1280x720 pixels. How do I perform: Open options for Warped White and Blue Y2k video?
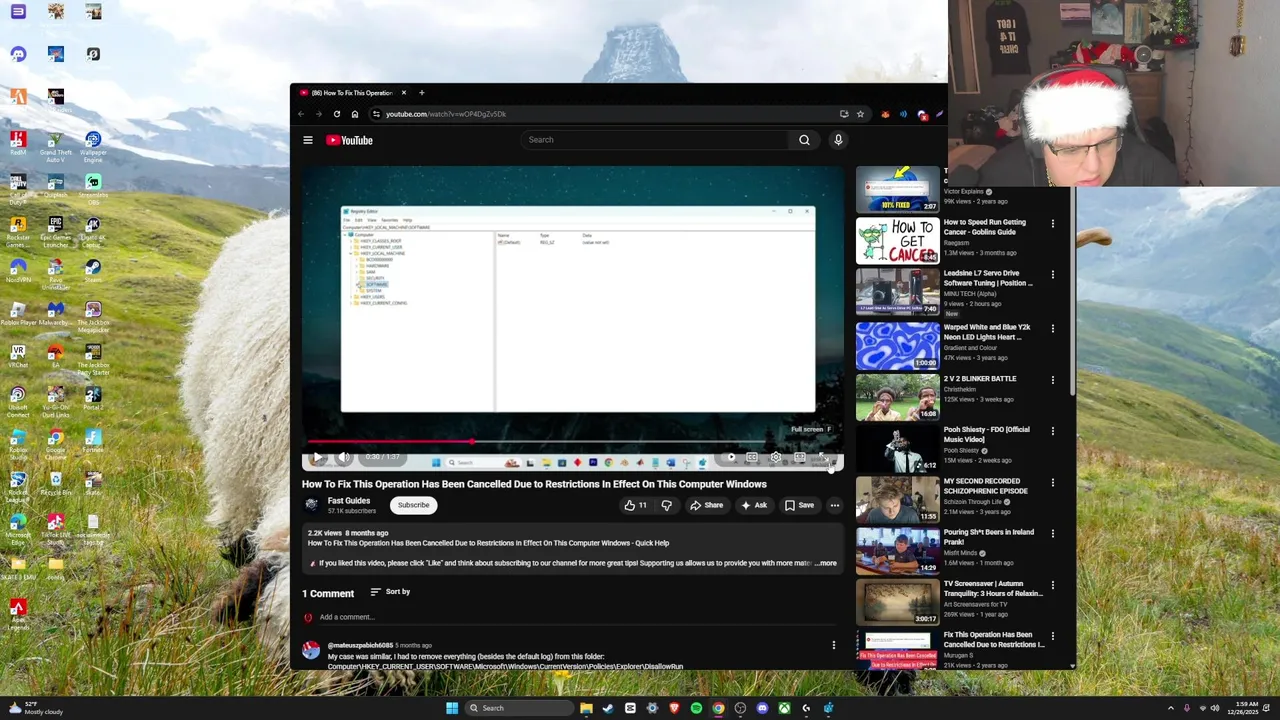click(x=1052, y=327)
